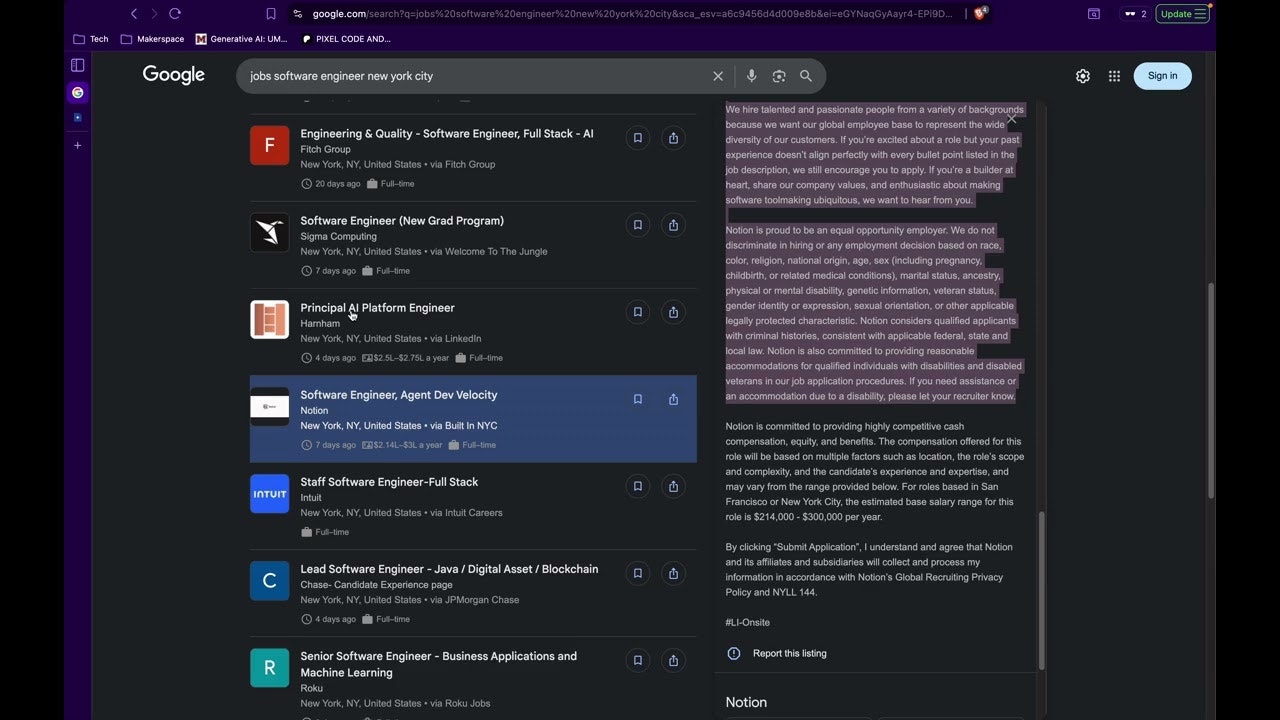The image size is (1280, 720).
Task: Open Principal AI Platform Engineer listing
Action: tap(377, 308)
